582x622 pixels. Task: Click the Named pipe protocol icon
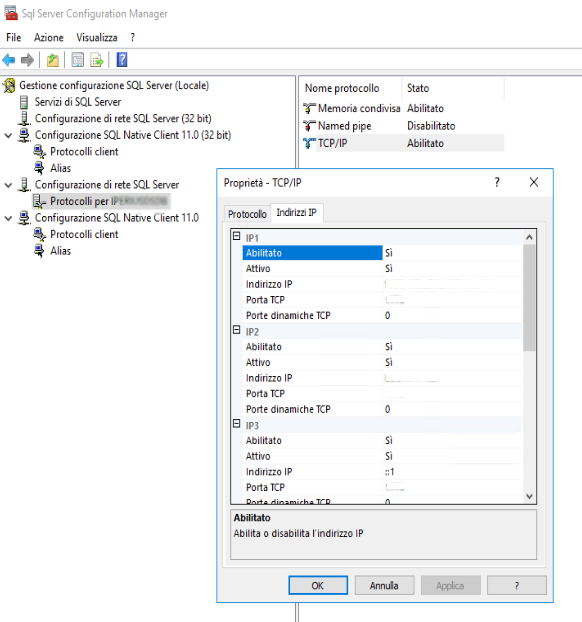309,126
